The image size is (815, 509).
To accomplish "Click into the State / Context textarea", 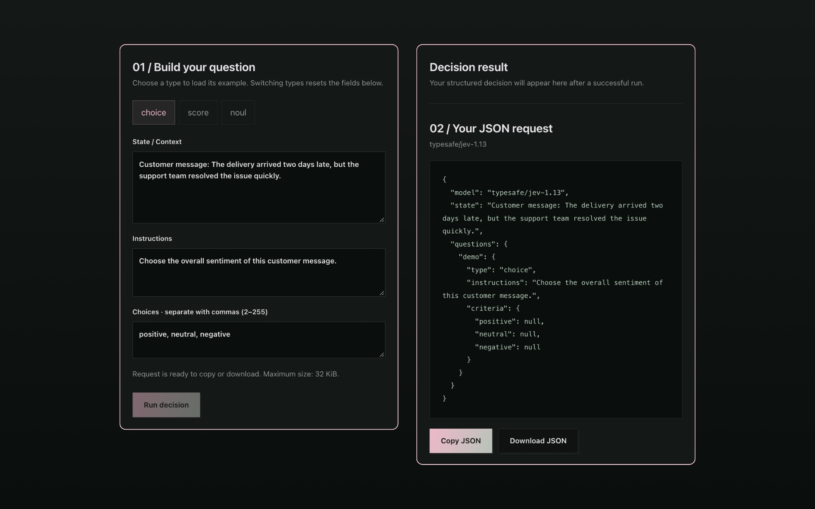I will coord(259,187).
